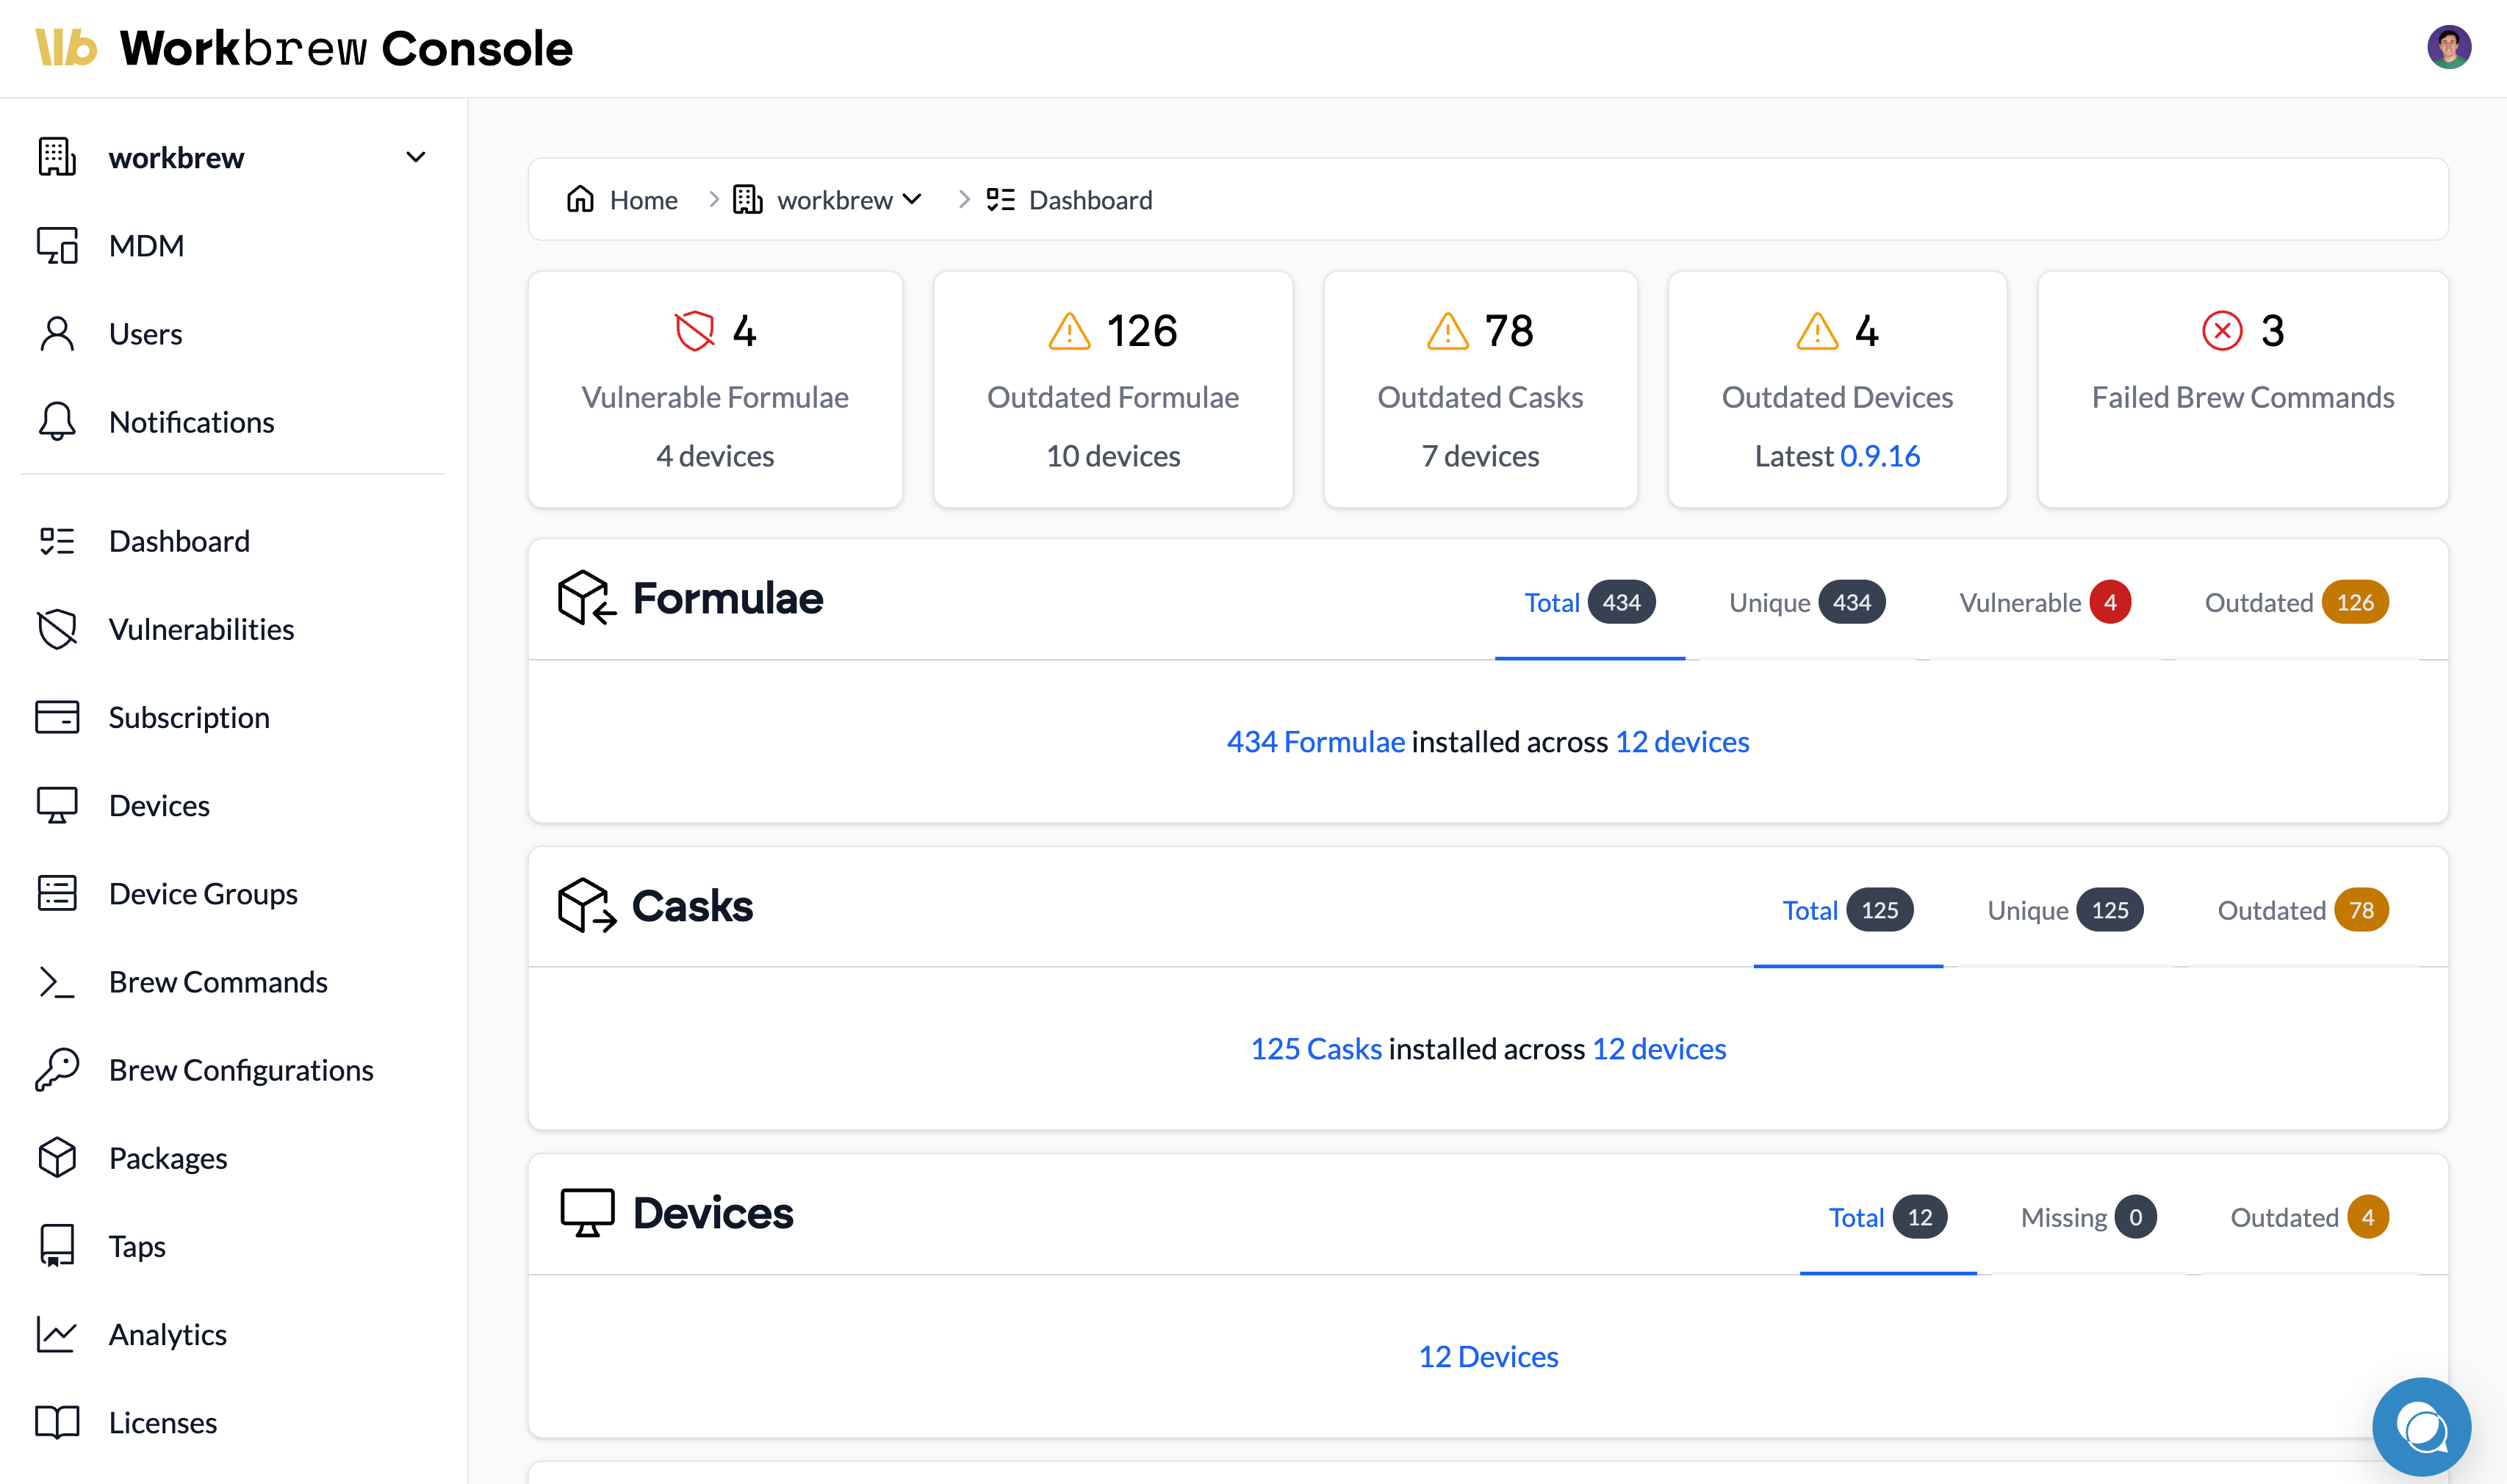This screenshot has height=1484, width=2507.
Task: Click the Notifications bell icon
Action: coord(57,422)
